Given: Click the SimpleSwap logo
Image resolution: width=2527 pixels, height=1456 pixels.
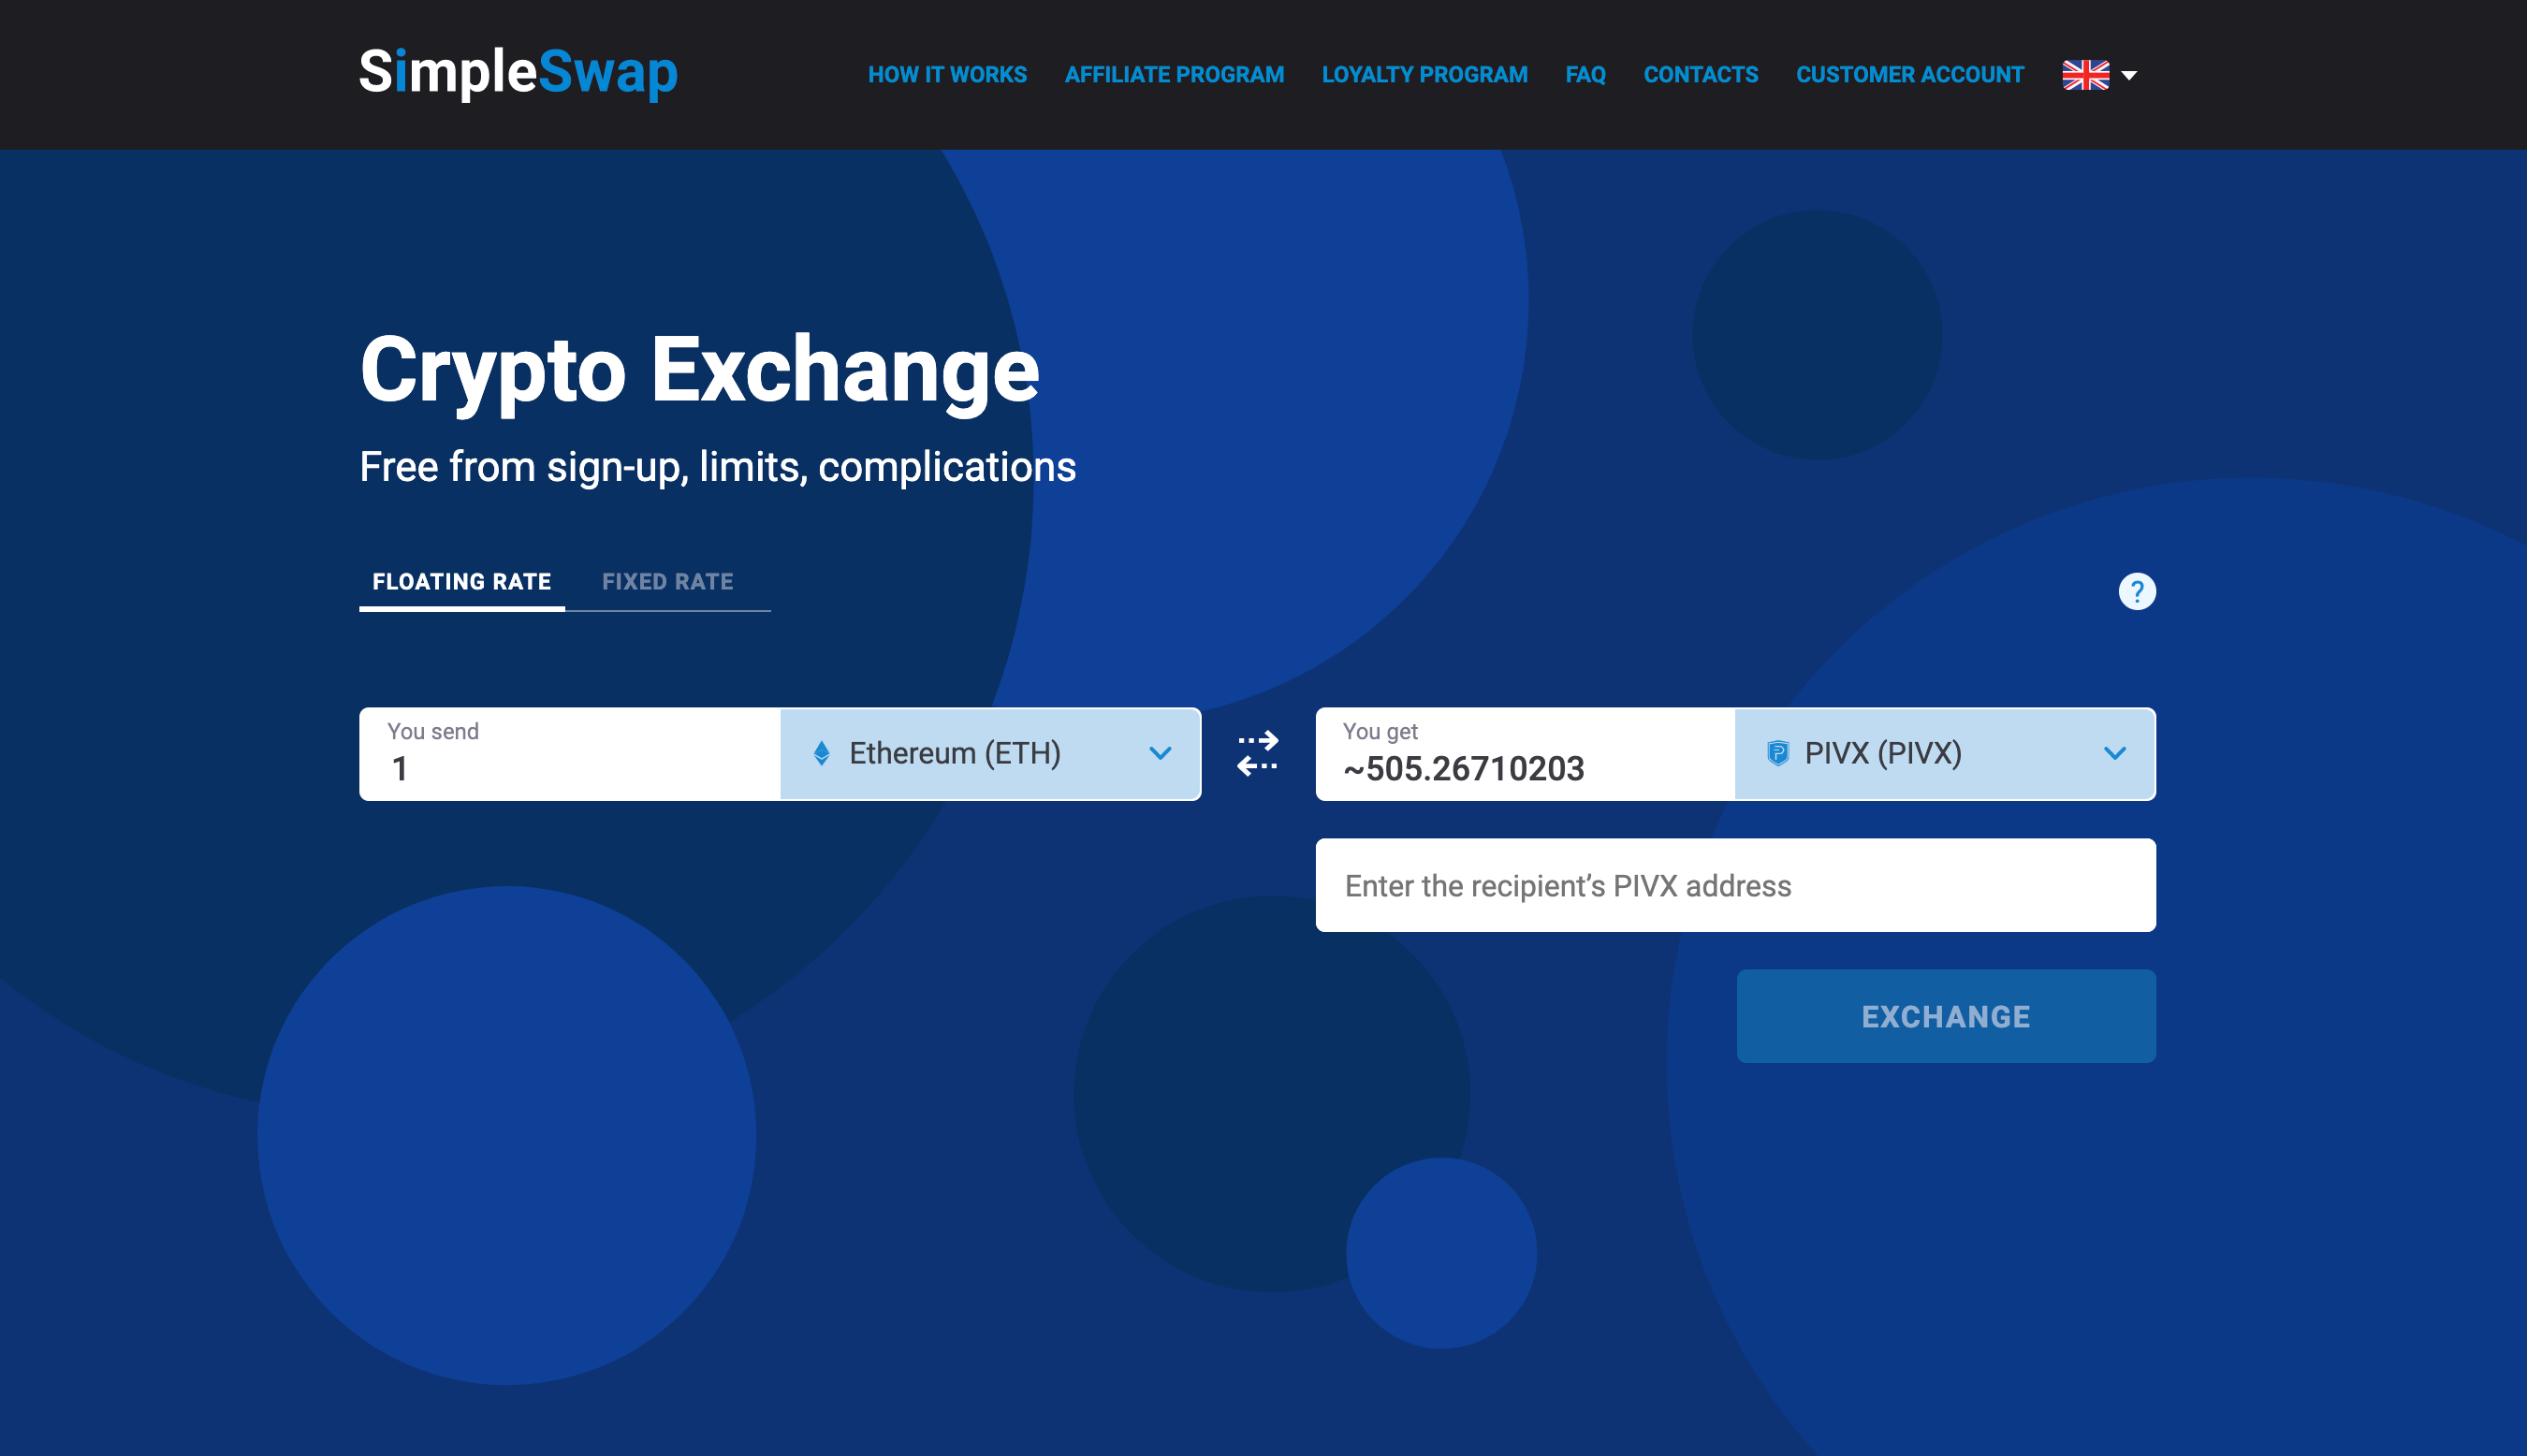Looking at the screenshot, I should [x=518, y=73].
